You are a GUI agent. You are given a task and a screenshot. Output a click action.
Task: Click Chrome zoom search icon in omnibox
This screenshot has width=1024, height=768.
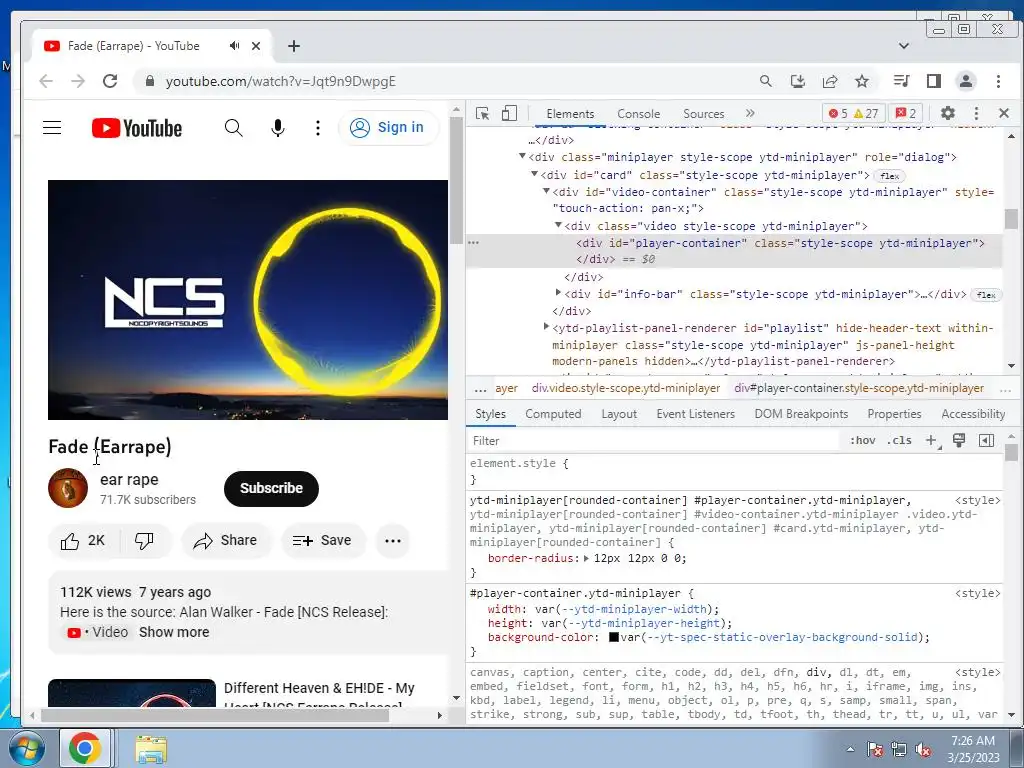765,81
